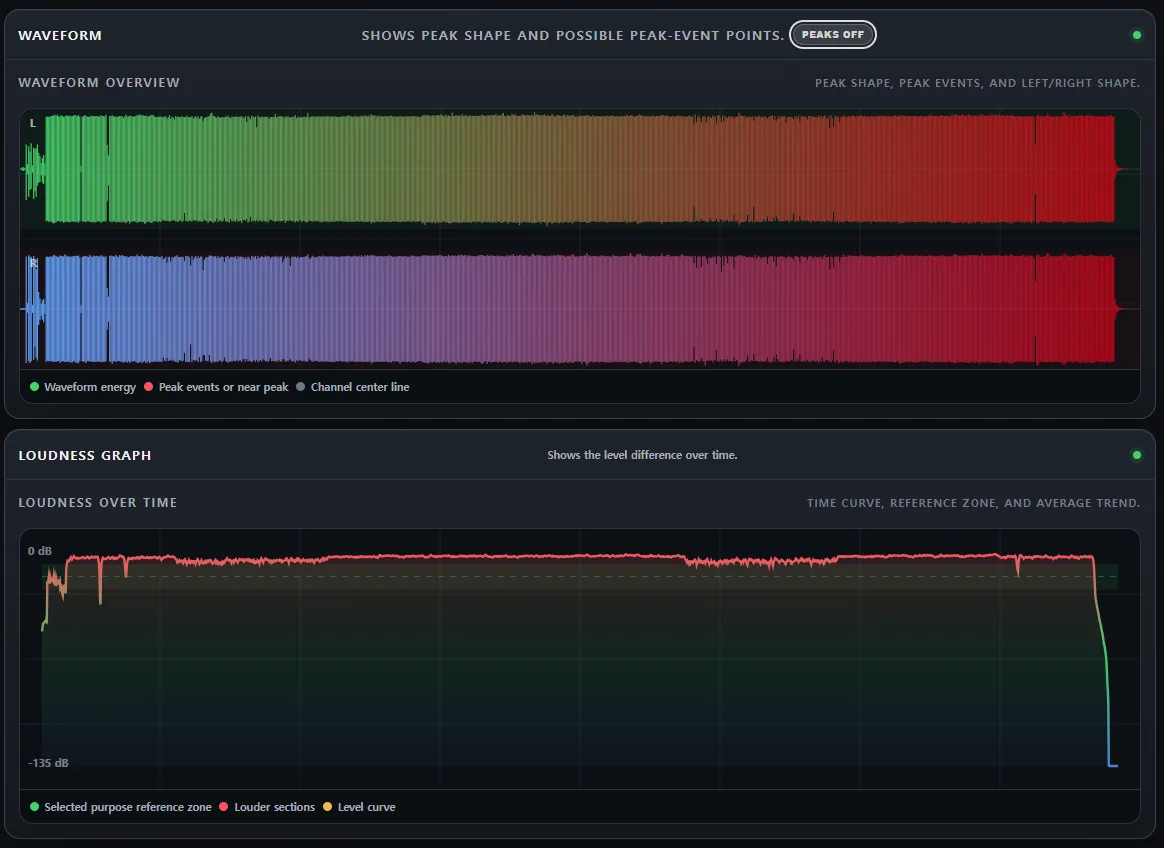The width and height of the screenshot is (1164, 848).
Task: Click 'Shows peak shape and possible peak-event points.' text
Action: (572, 36)
